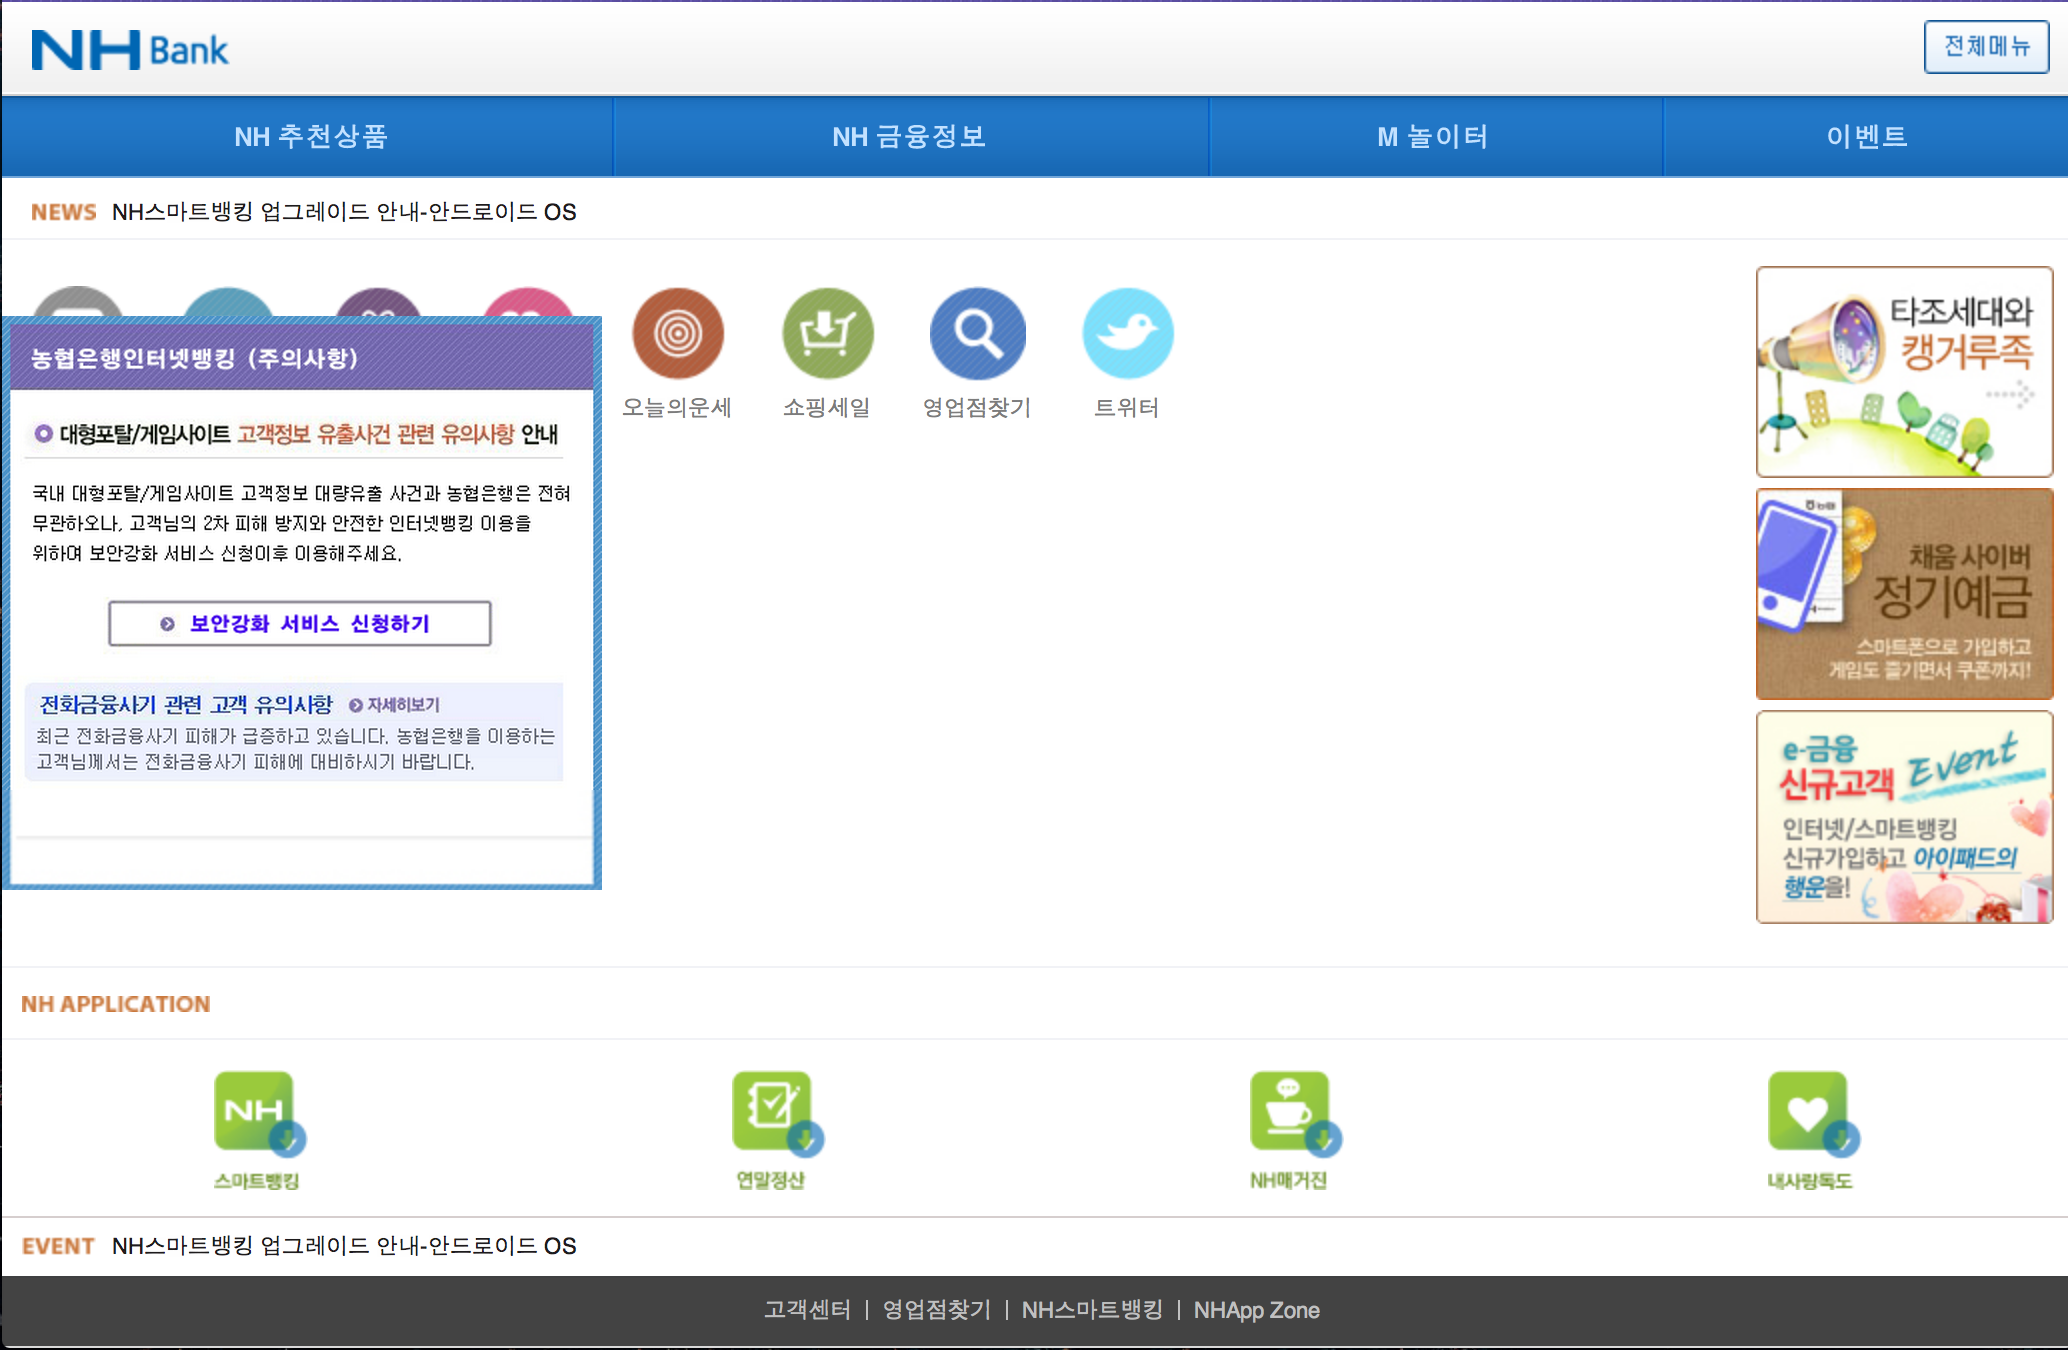
Task: Open the EVENT headline about NH스마트뱅킹 업그레이드
Action: click(x=344, y=1246)
